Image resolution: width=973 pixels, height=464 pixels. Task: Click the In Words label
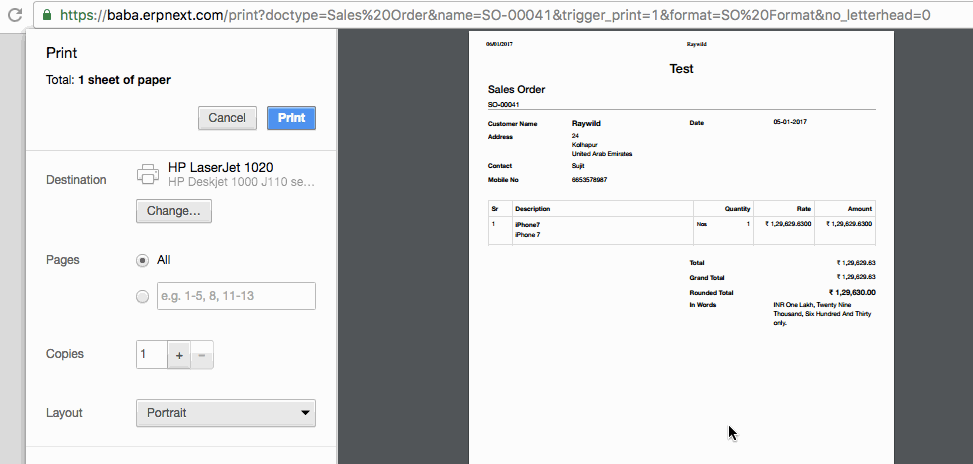702,305
